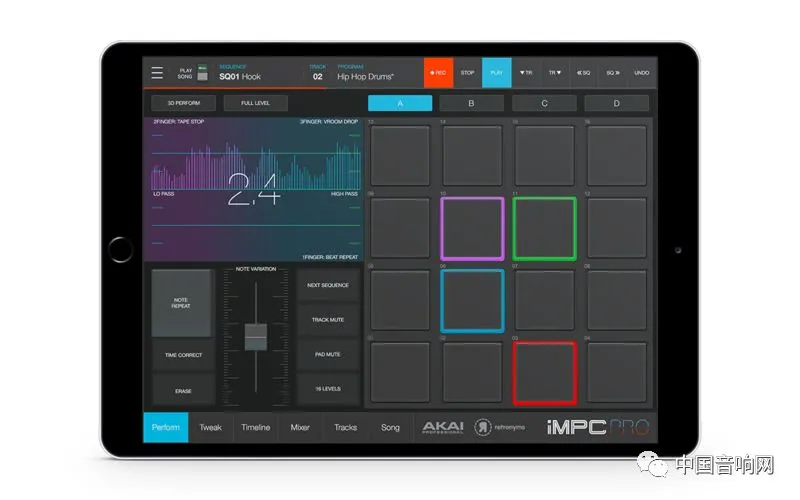Switch to the Timeline tab
800x500 pixels.
(x=256, y=428)
